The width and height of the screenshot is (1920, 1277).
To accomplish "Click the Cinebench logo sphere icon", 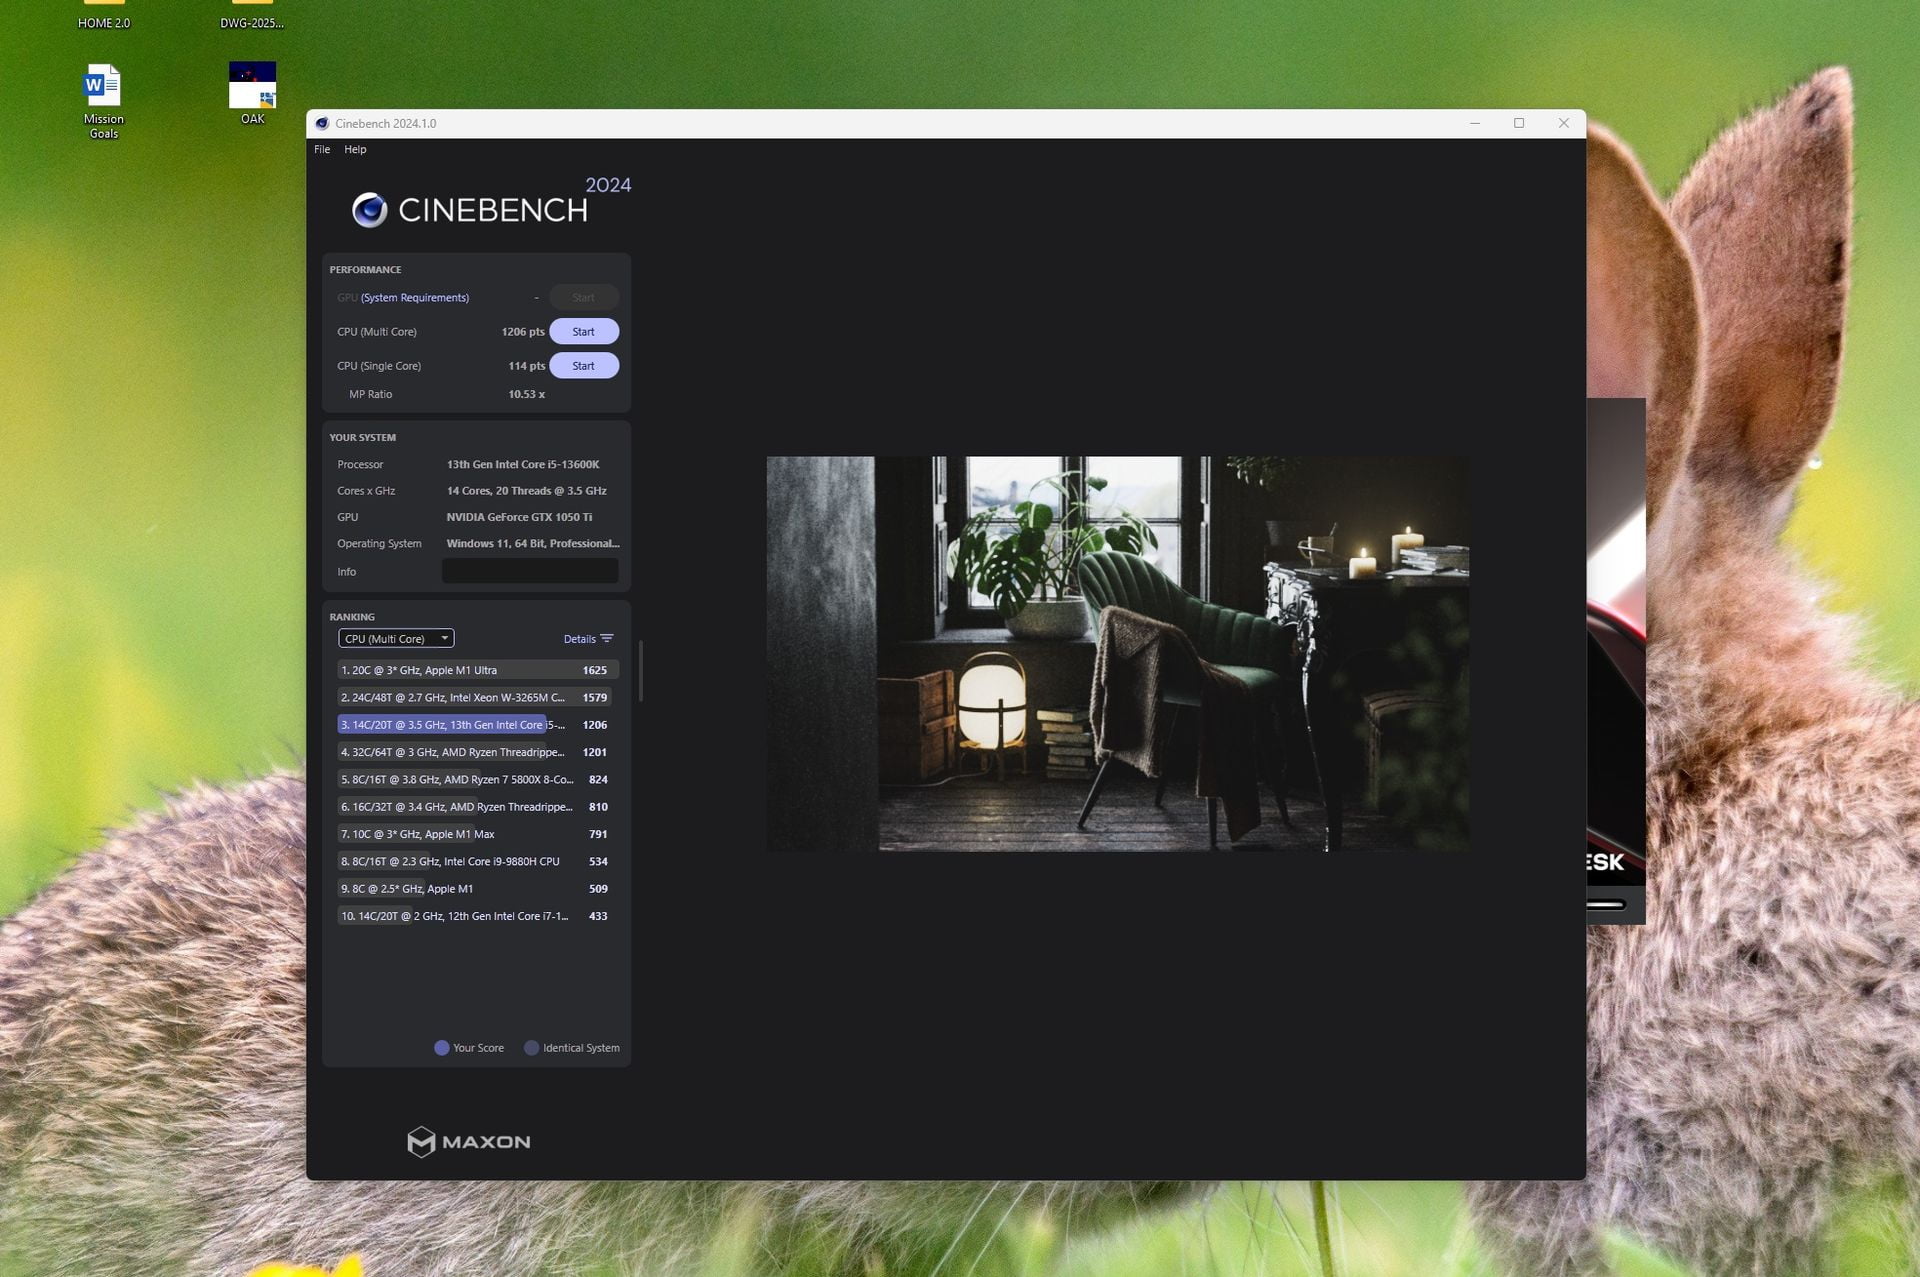I will (370, 210).
